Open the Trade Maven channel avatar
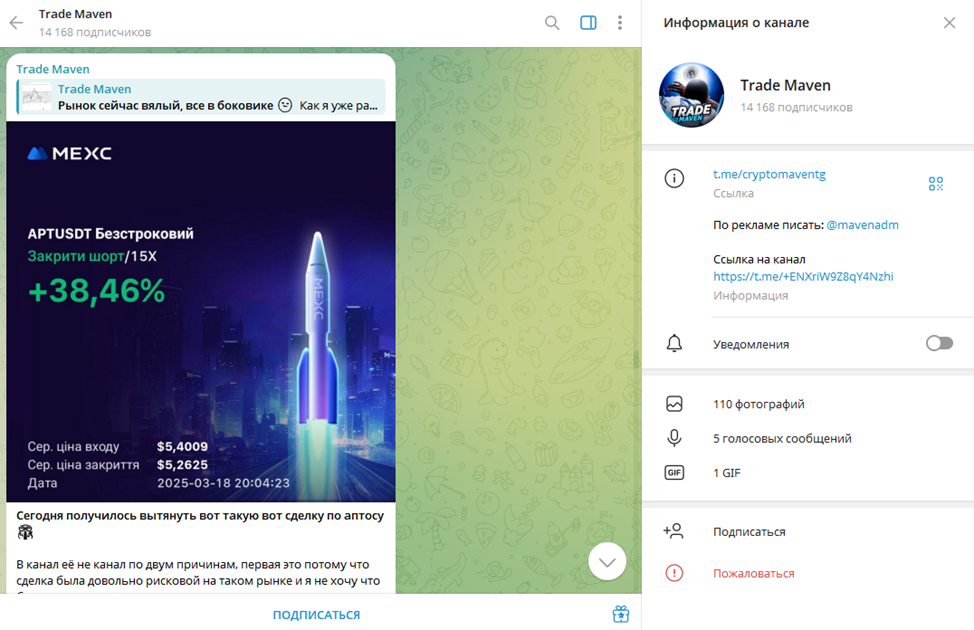Screen dimensions: 974x630 pyautogui.click(x=691, y=95)
